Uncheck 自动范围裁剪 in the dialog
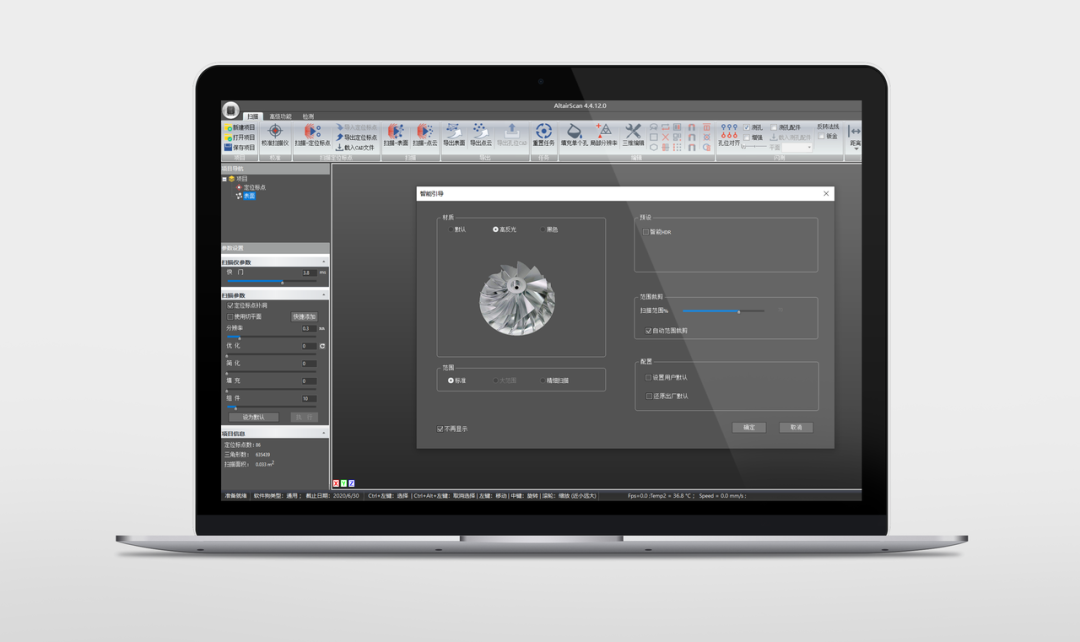Image resolution: width=1080 pixels, height=642 pixels. [x=648, y=331]
